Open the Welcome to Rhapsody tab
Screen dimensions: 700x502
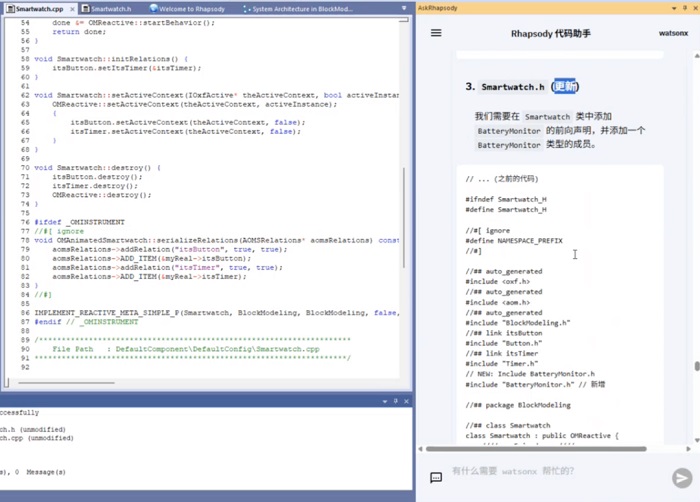pyautogui.click(x=188, y=8)
